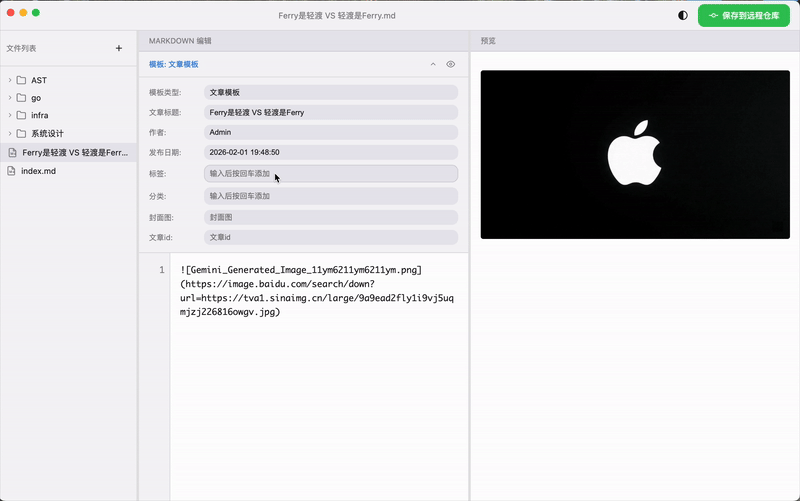The image size is (800, 501).
Task: Click the go folder label
Action: pyautogui.click(x=36, y=98)
